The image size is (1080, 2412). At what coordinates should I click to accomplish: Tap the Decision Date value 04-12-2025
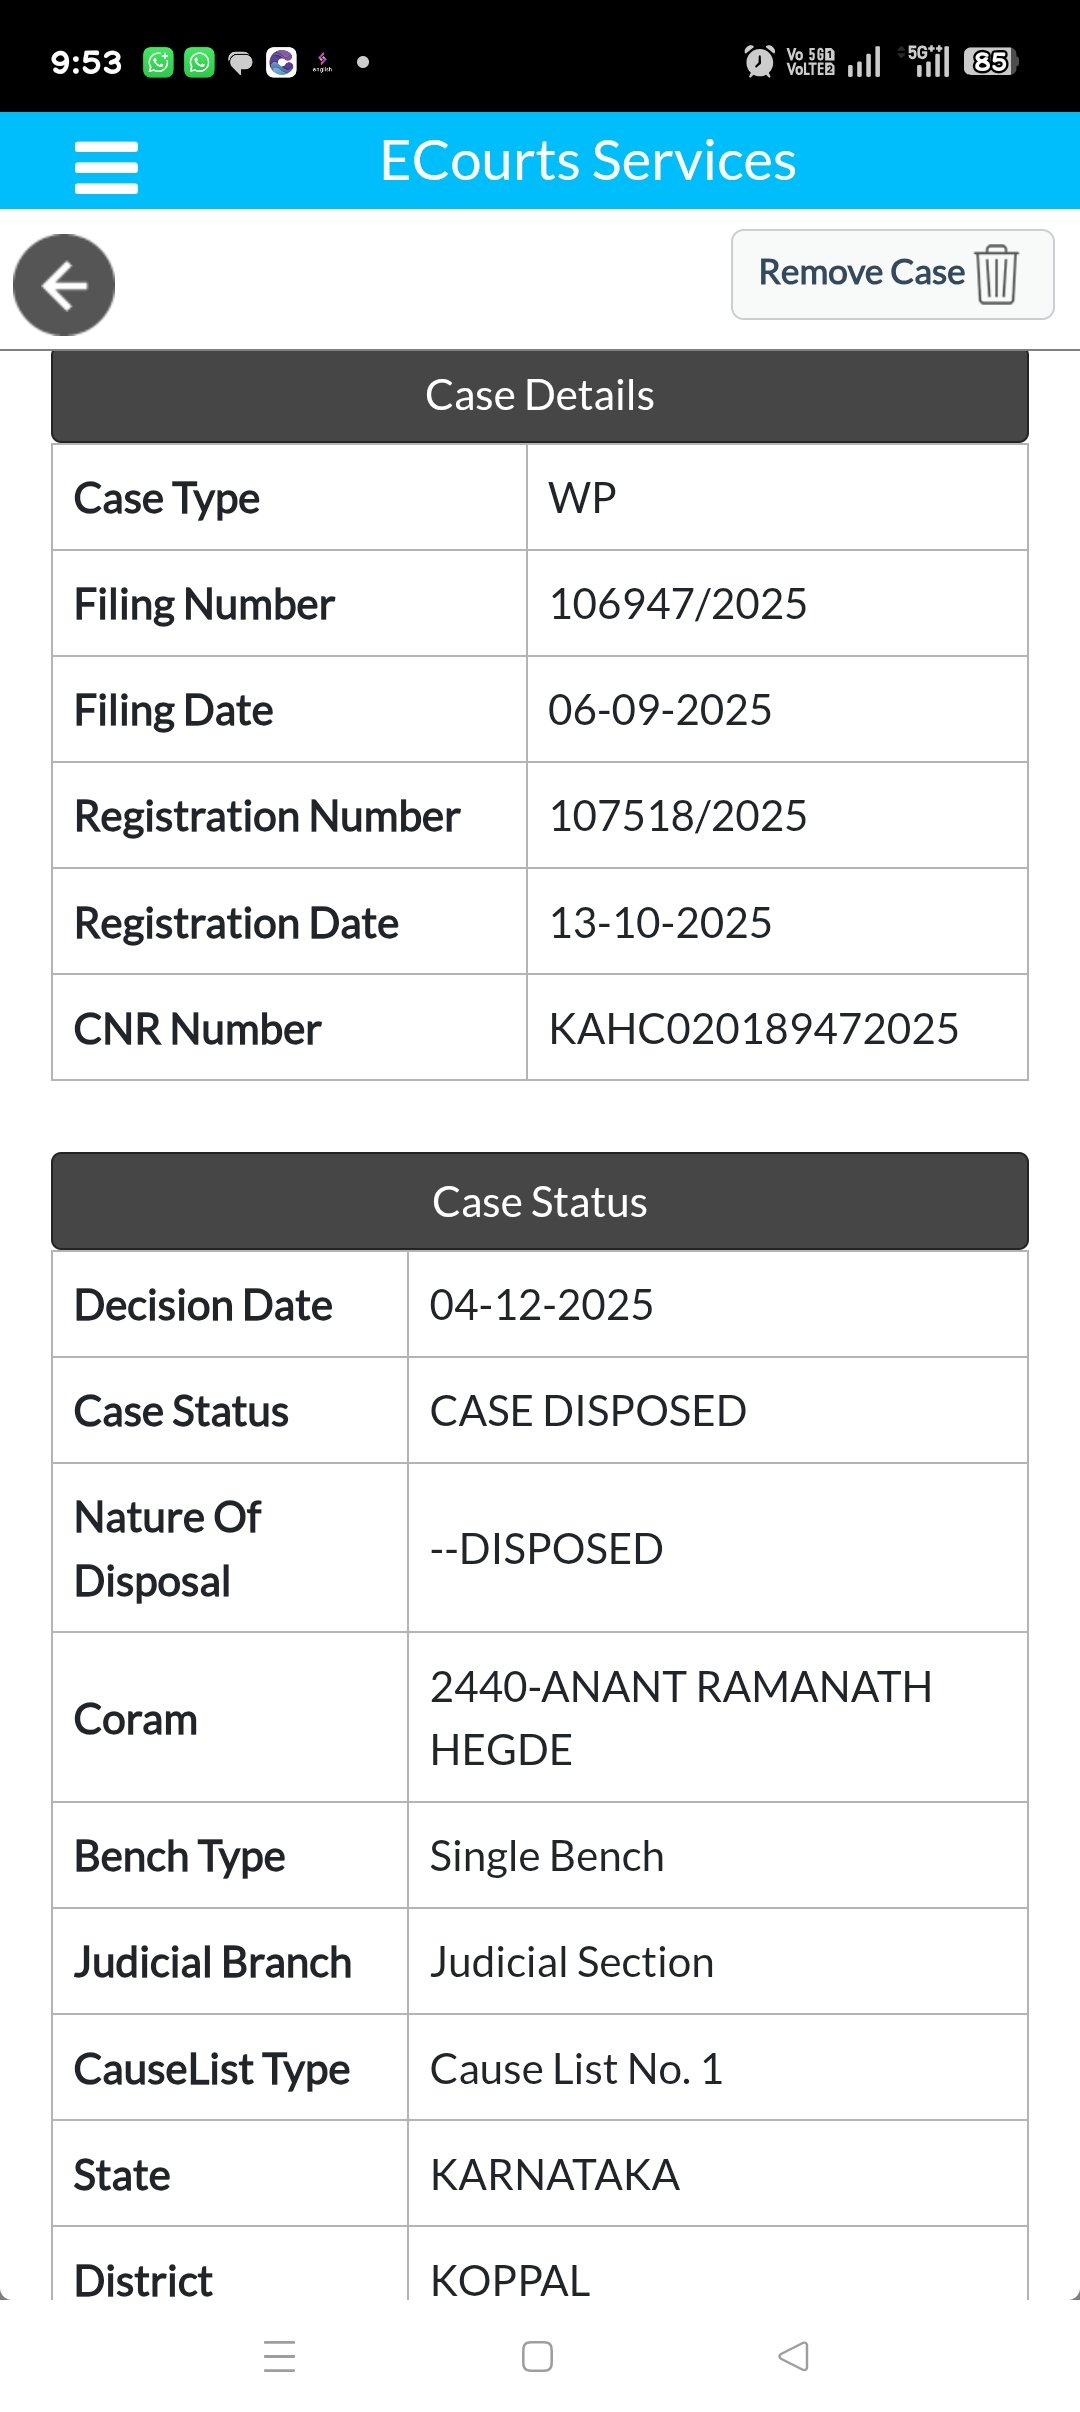(541, 1305)
